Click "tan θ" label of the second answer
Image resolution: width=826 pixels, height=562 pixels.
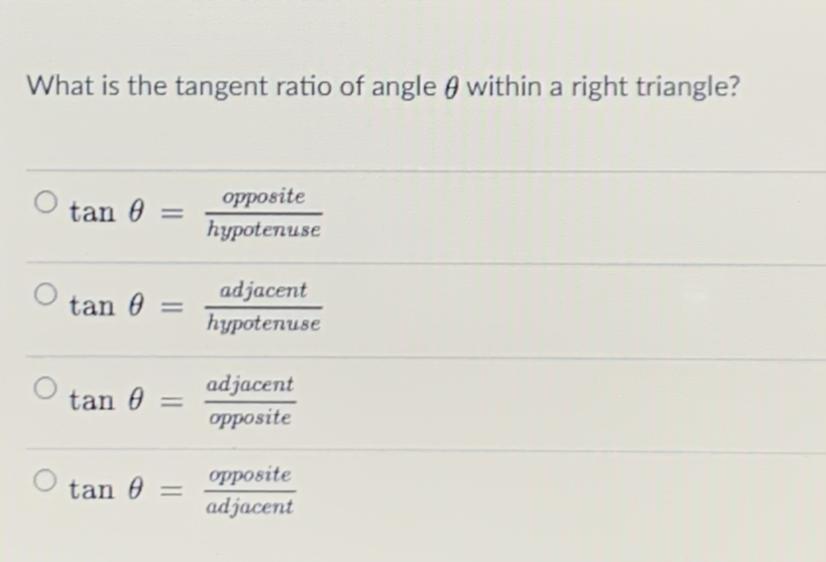[109, 305]
